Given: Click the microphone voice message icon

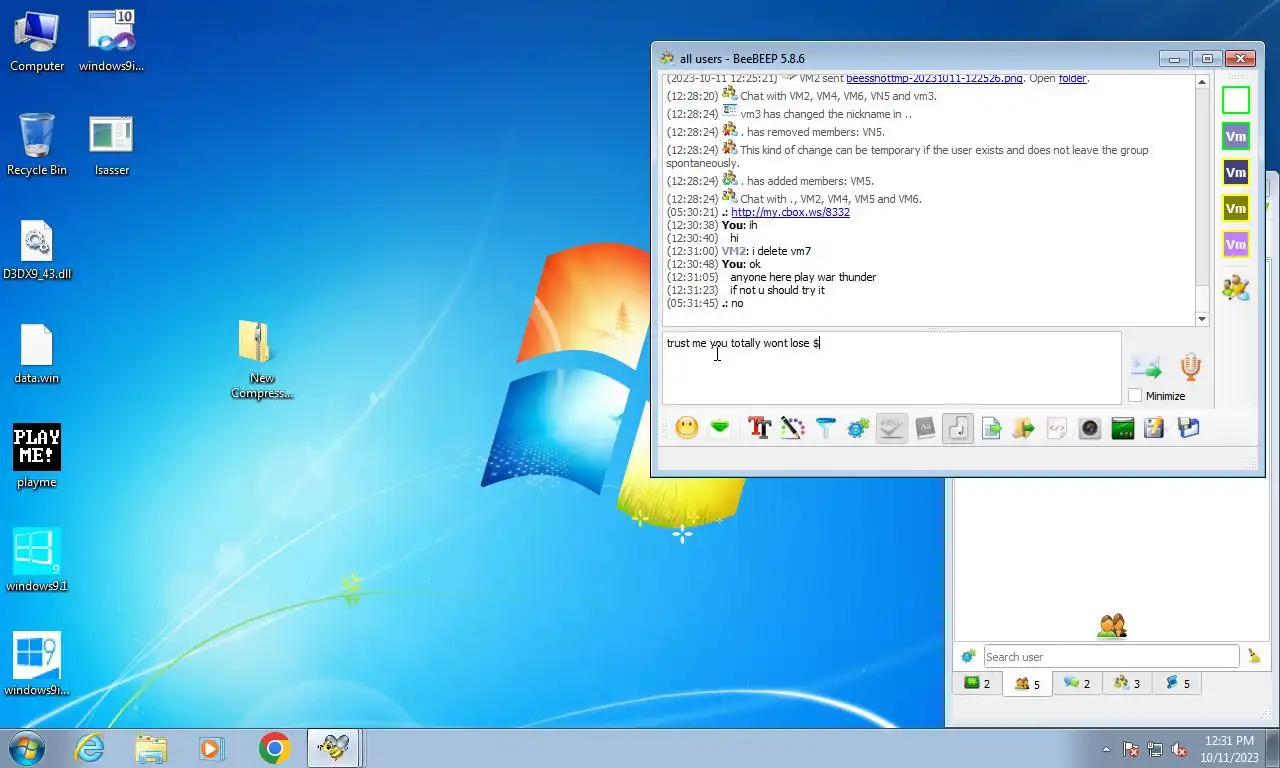Looking at the screenshot, I should pyautogui.click(x=1190, y=367).
